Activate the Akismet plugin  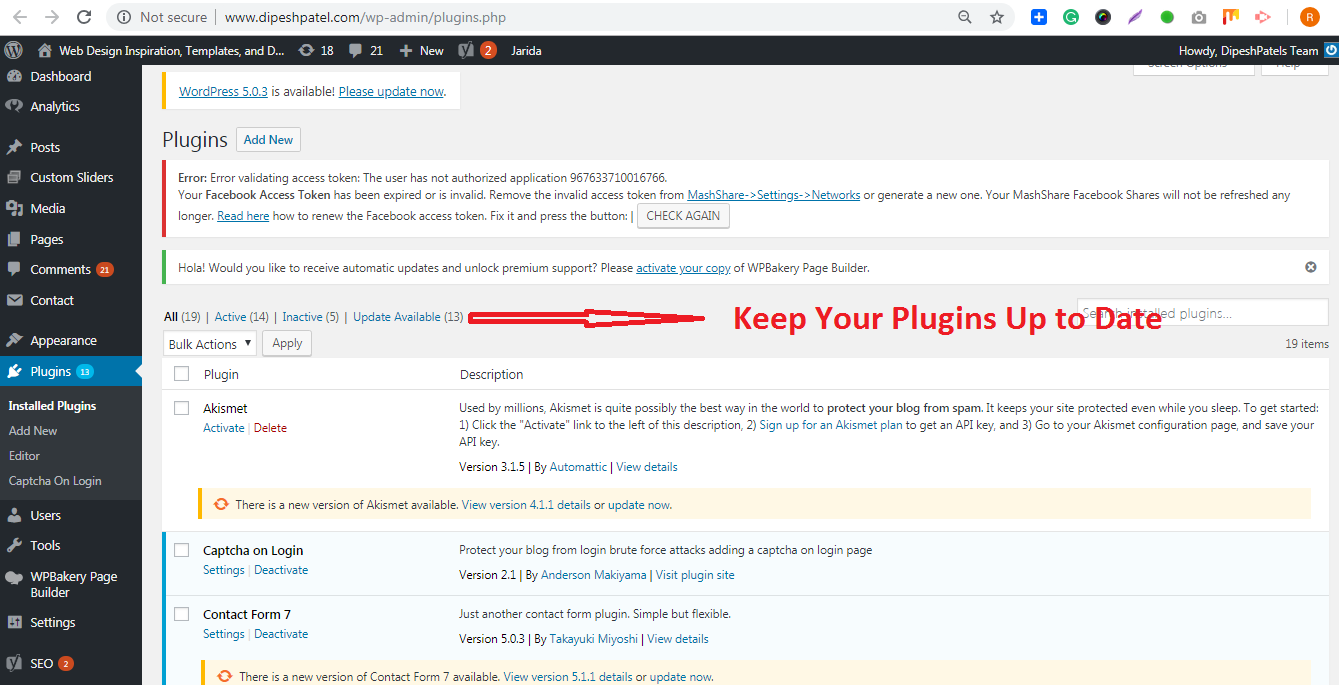tap(223, 428)
